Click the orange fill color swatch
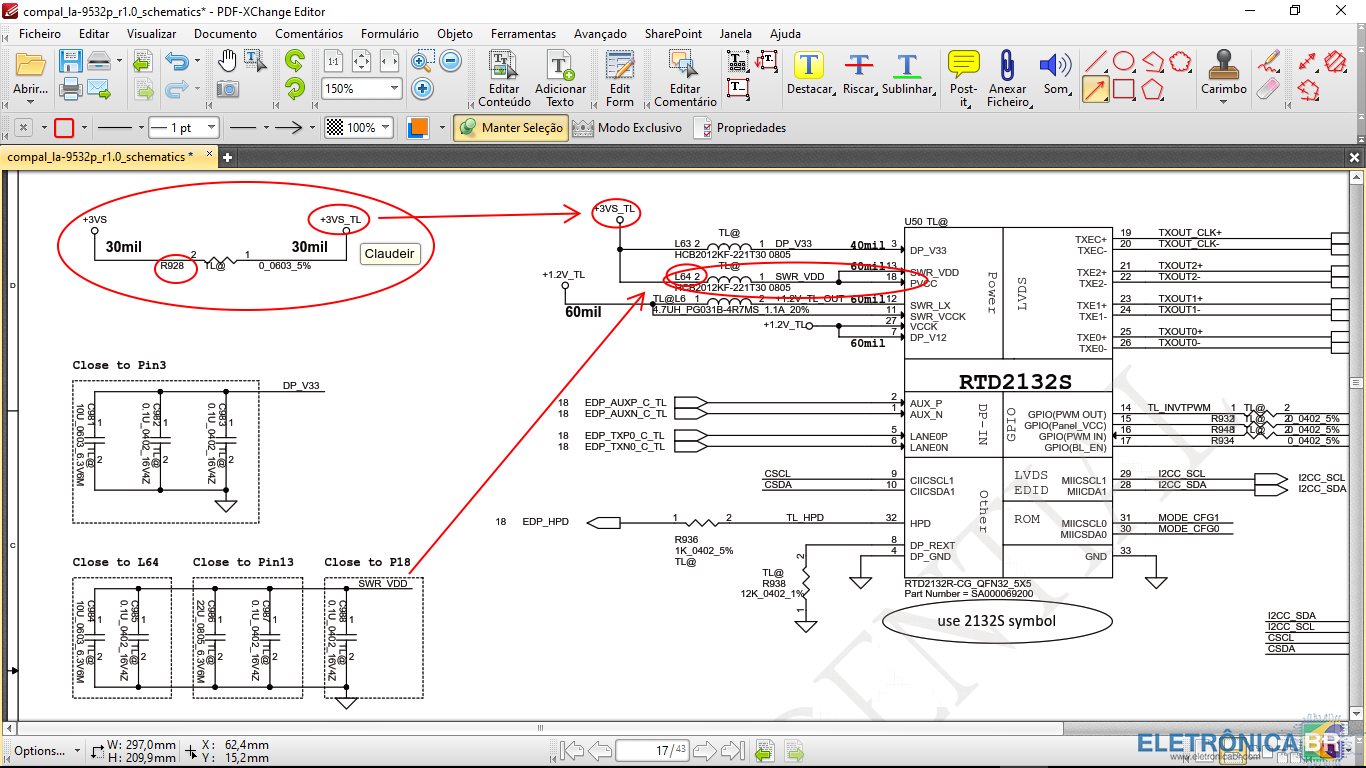This screenshot has height=768, width=1366. click(x=417, y=128)
